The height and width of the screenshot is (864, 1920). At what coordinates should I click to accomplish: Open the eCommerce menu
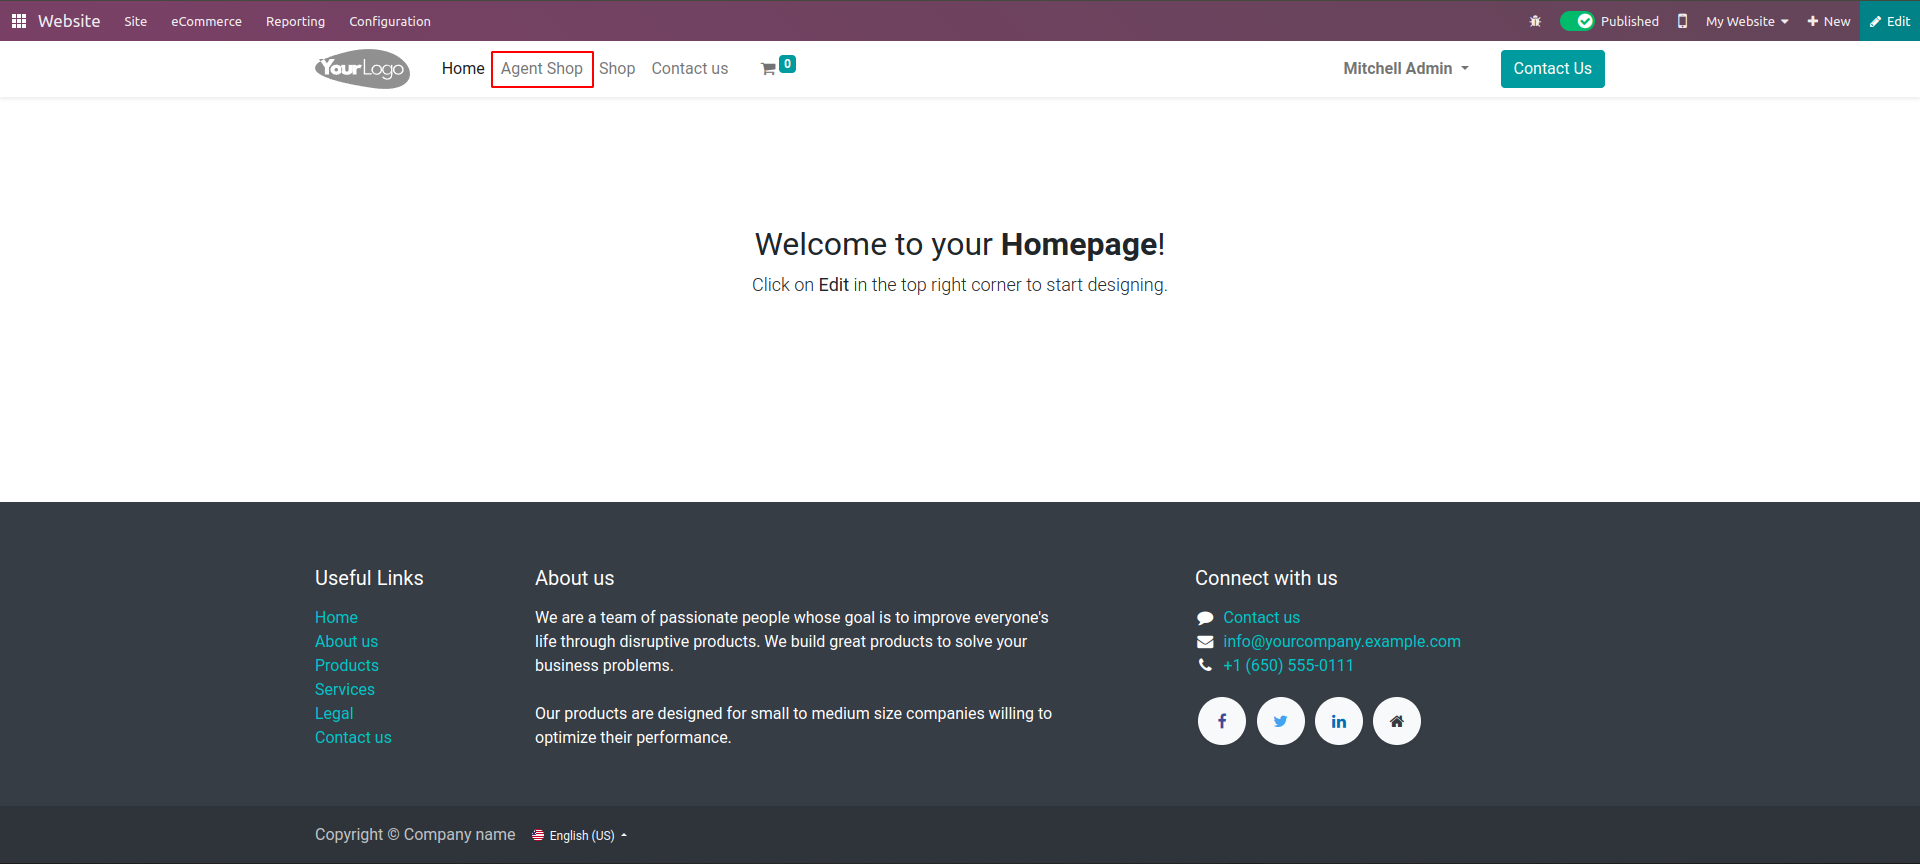[x=206, y=21]
